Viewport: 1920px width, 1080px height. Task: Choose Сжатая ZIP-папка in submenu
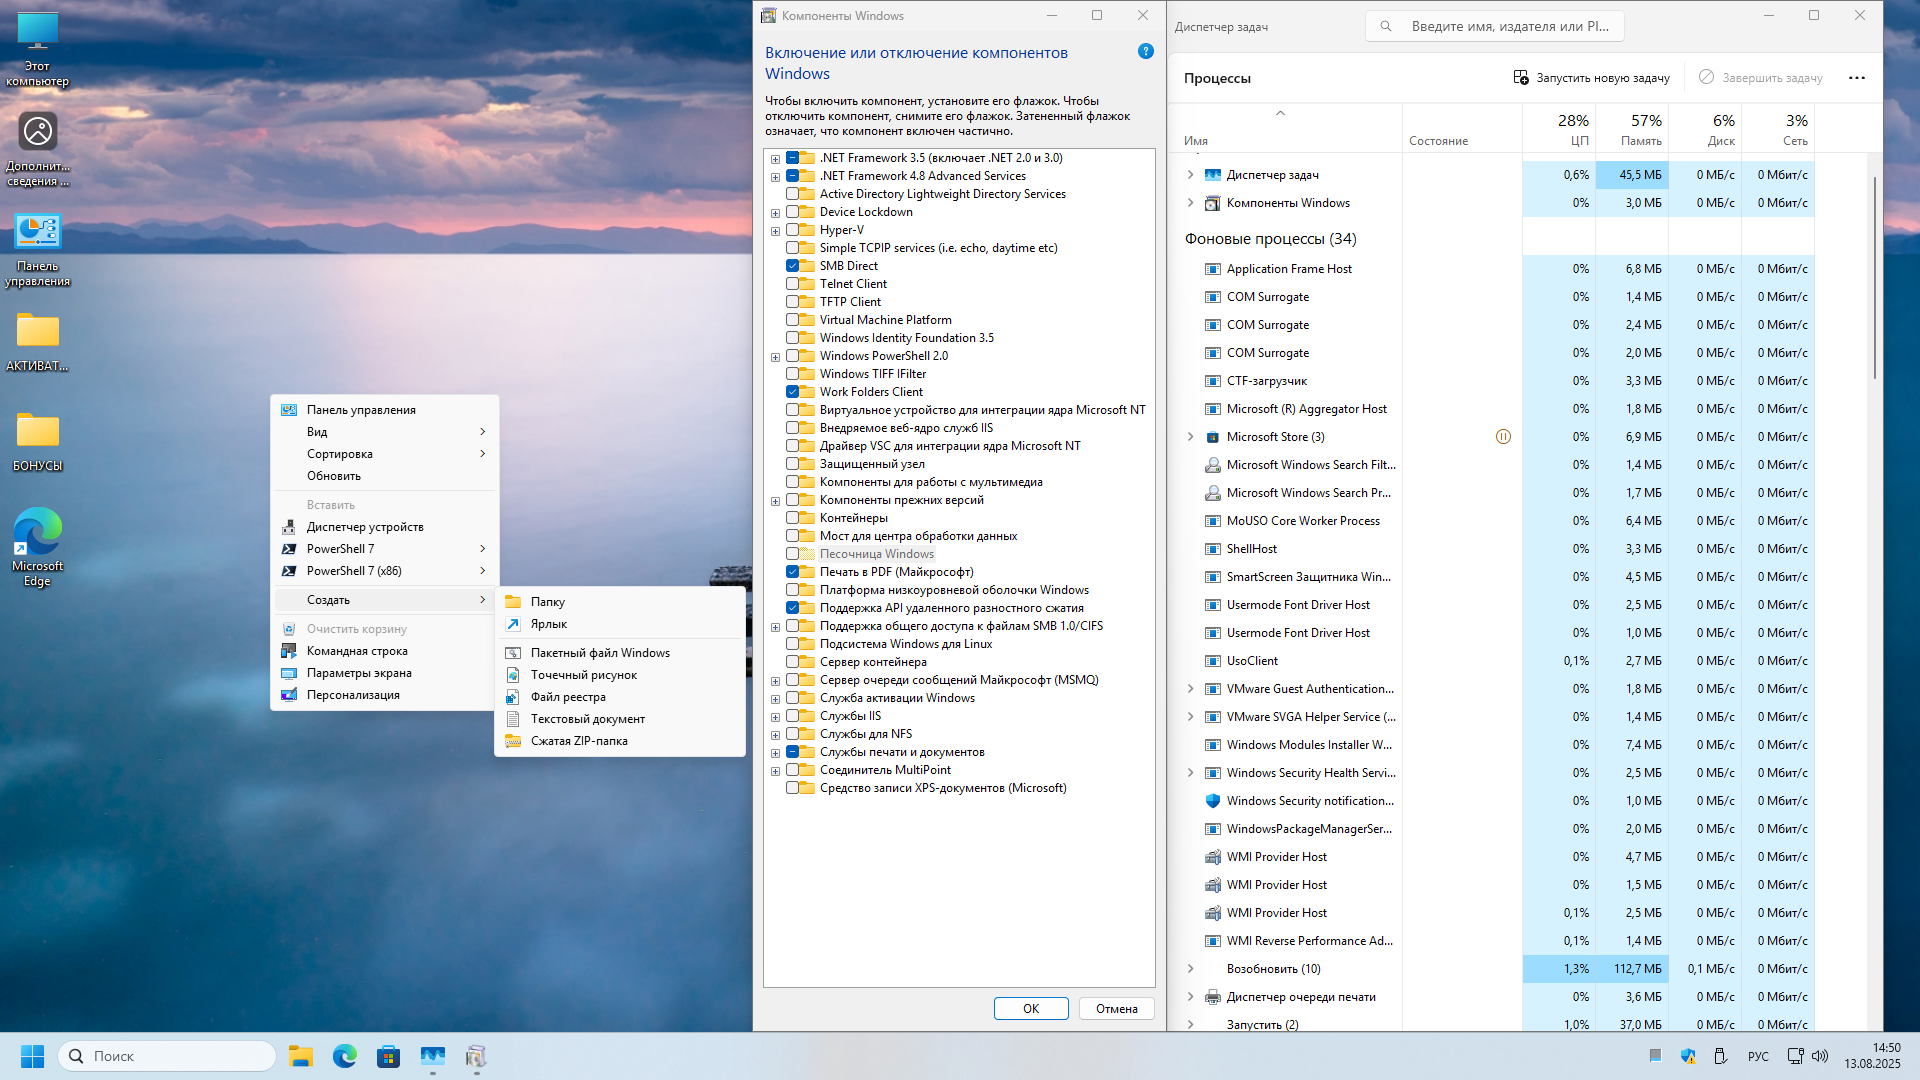coord(620,741)
